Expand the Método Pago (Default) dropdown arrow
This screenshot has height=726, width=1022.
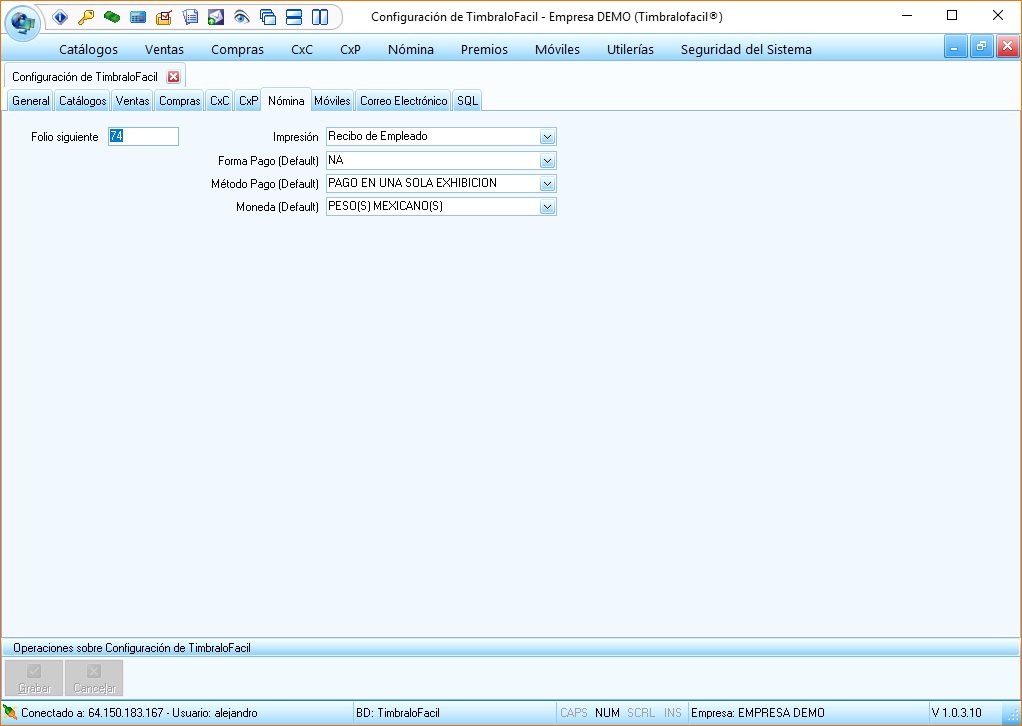[548, 184]
